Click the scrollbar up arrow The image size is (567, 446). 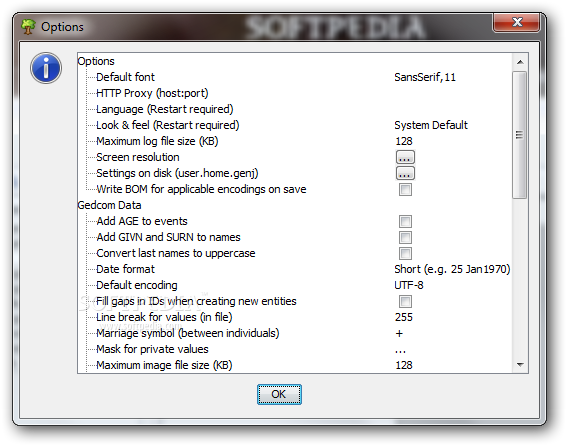pyautogui.click(x=520, y=62)
